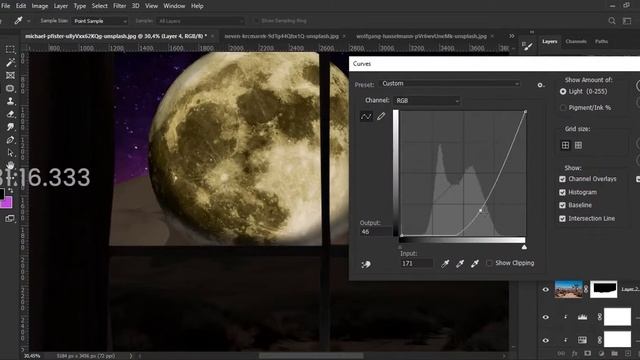Open the Curves Preset Custom dropdown
Image resolution: width=640 pixels, height=360 pixels.
pyautogui.click(x=451, y=84)
